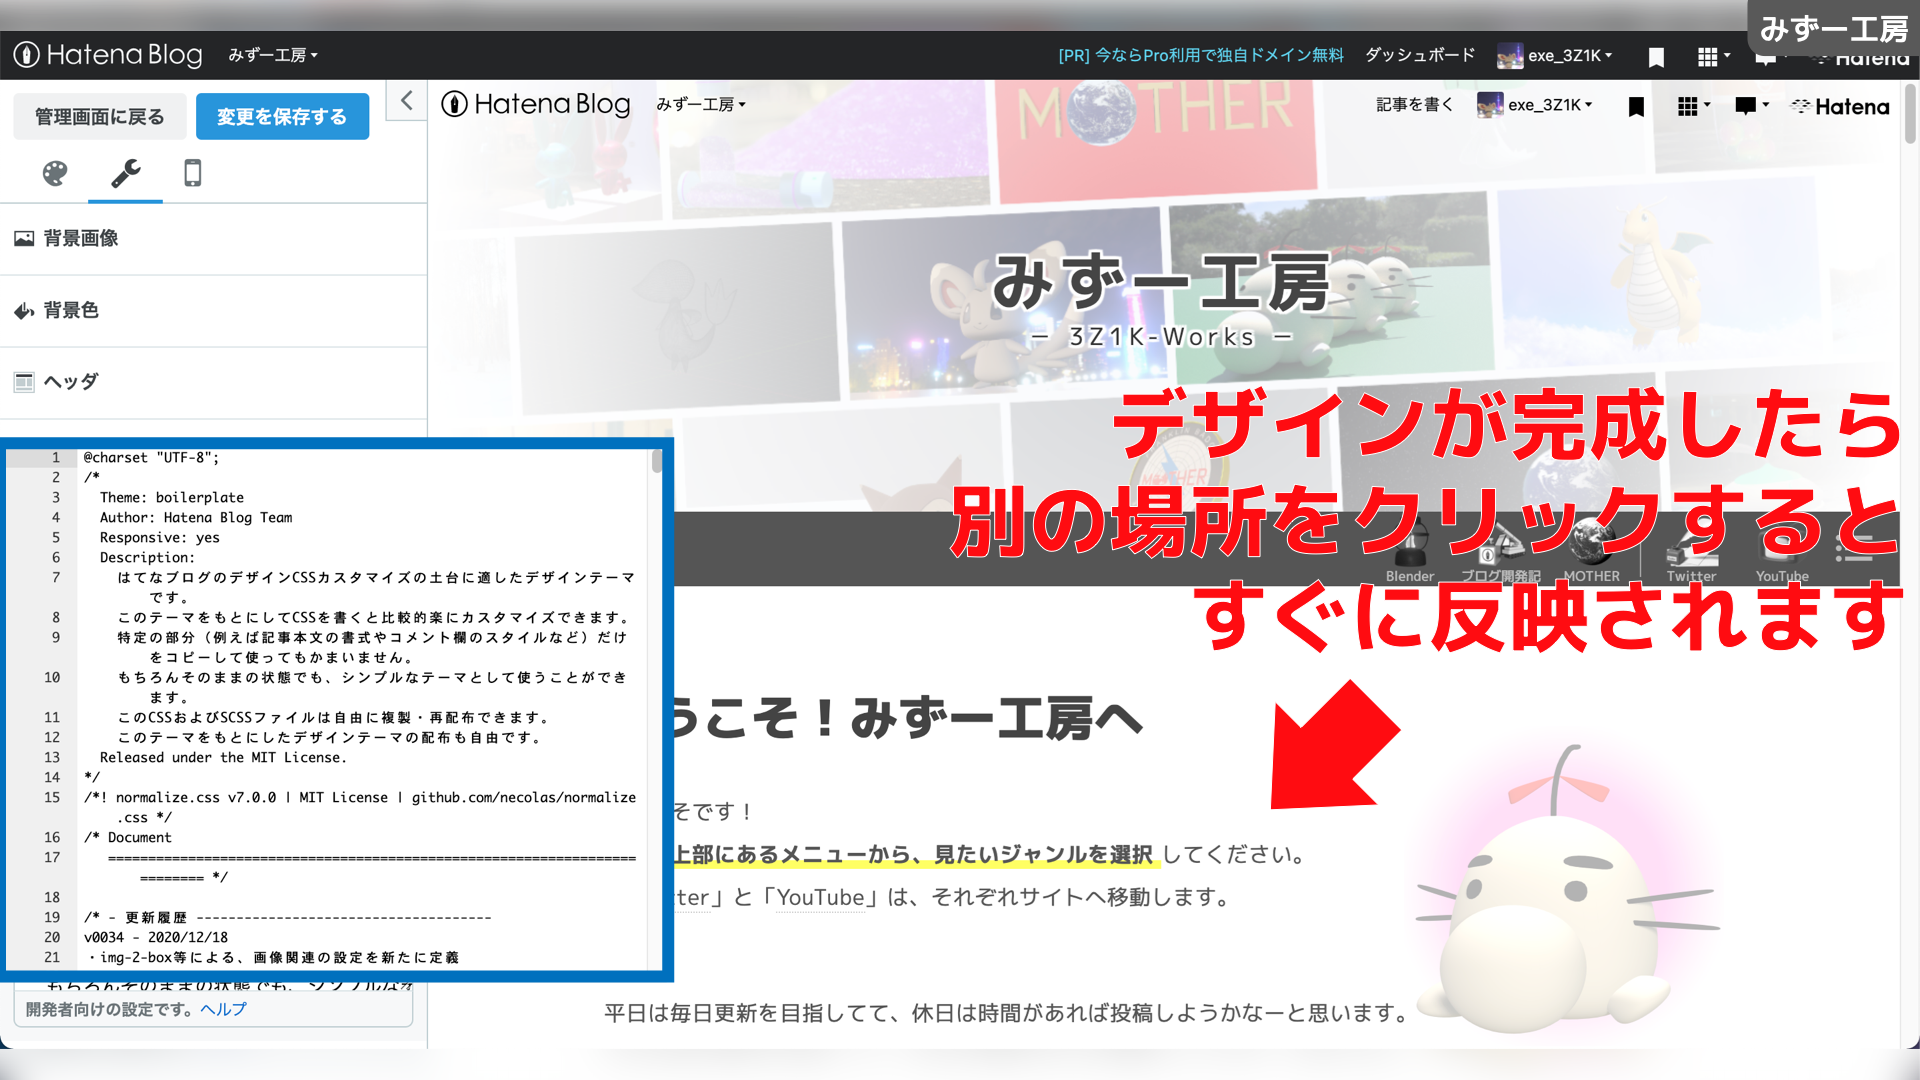This screenshot has height=1080, width=1920.
Task: Click the CSS line "Responsive: yes"
Action: 160,537
